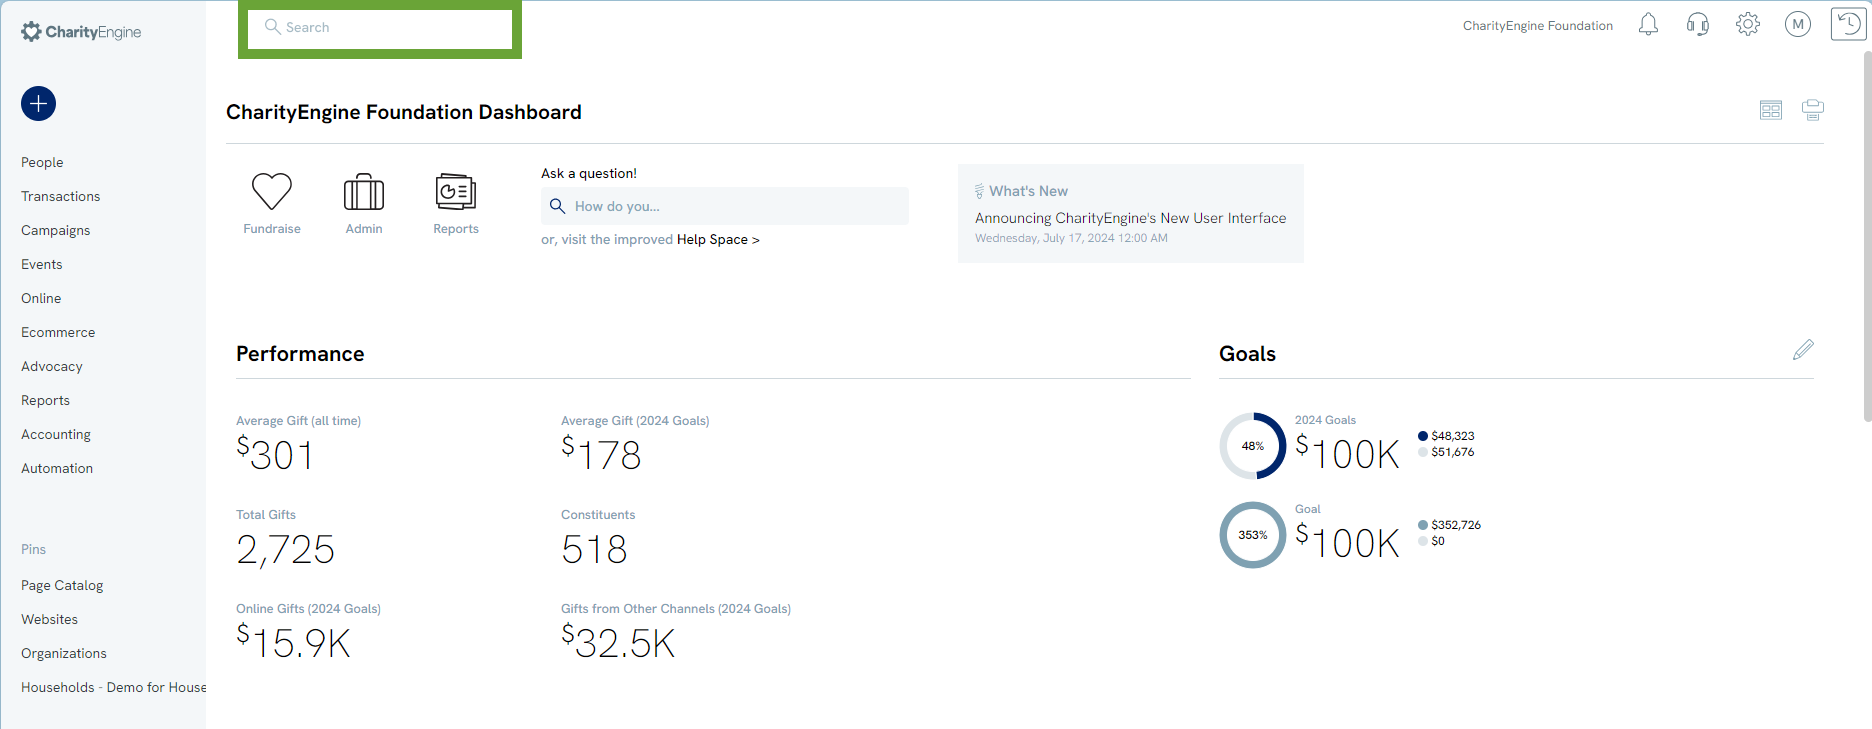This screenshot has height=729, width=1872.
Task: Go to Automation in the sidebar
Action: (57, 468)
